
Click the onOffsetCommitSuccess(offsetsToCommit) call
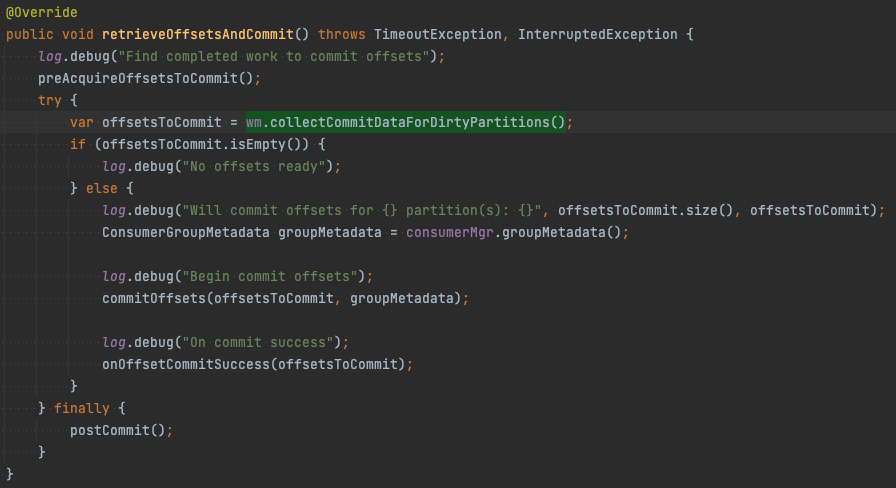point(254,364)
